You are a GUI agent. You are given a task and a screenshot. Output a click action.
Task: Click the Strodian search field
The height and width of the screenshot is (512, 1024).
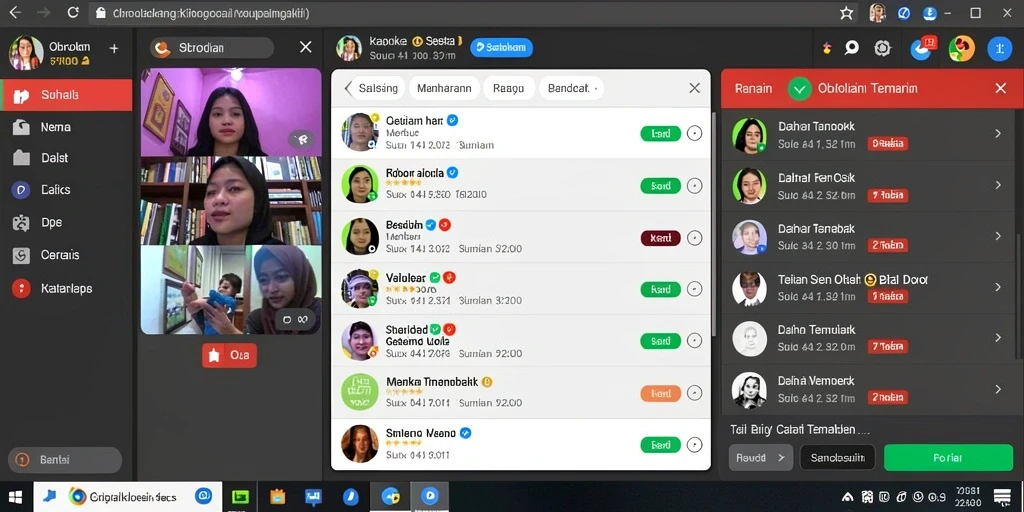coord(212,48)
